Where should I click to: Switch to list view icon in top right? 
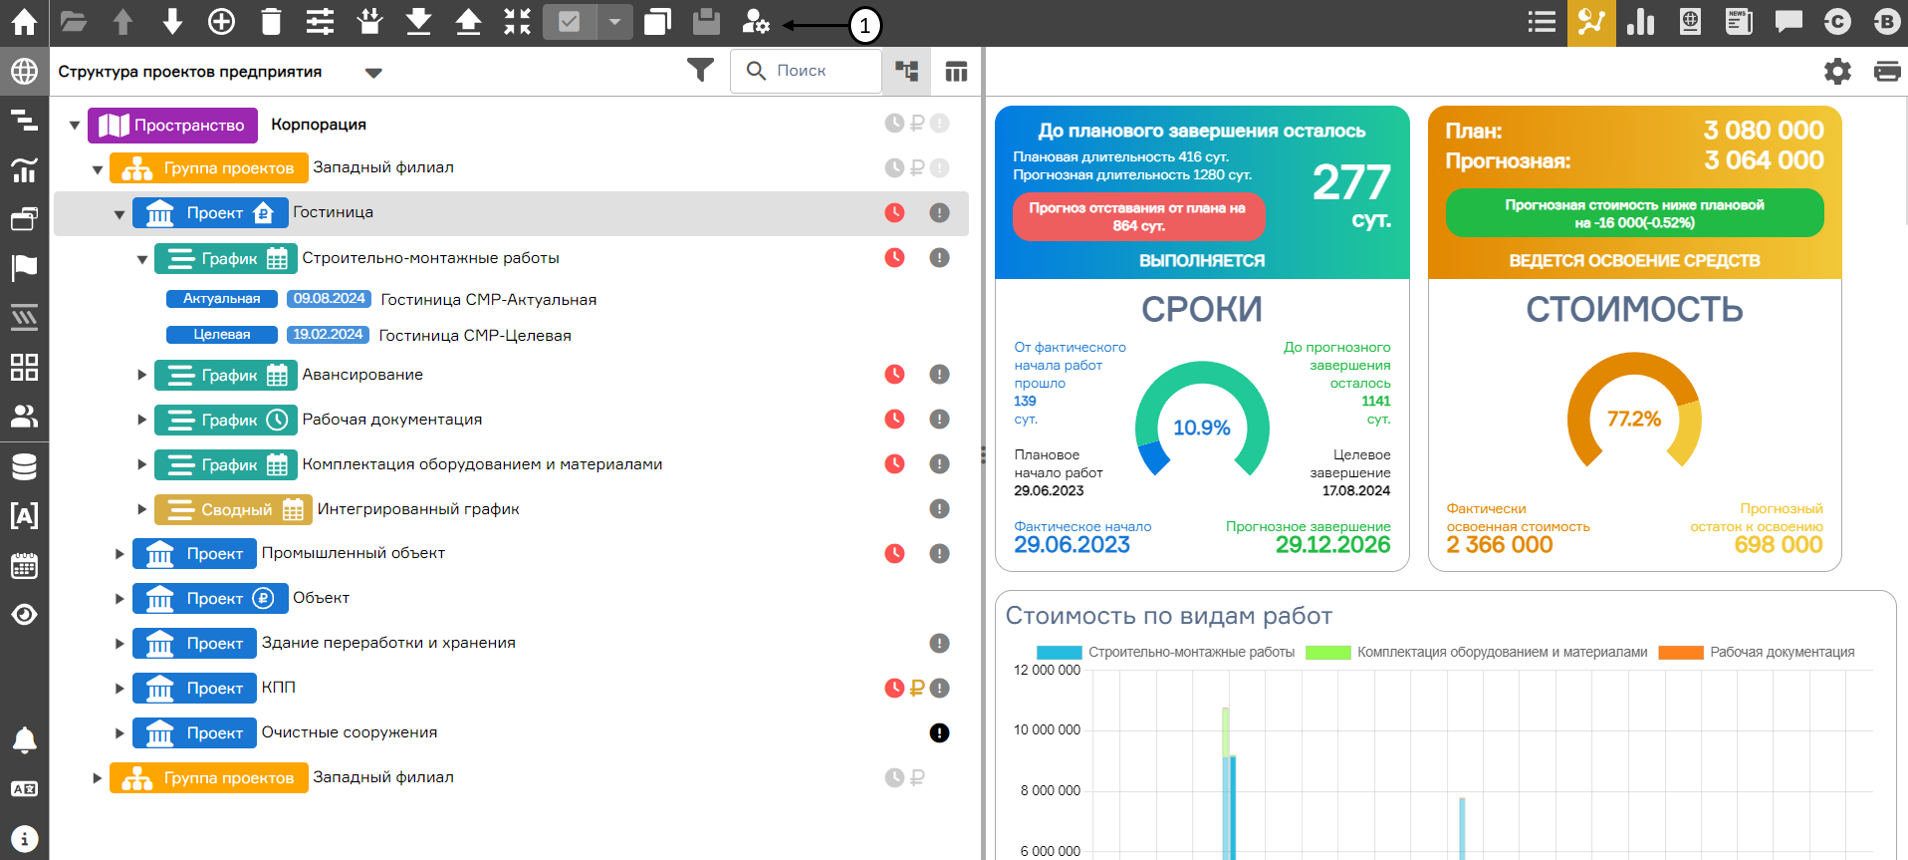1542,21
